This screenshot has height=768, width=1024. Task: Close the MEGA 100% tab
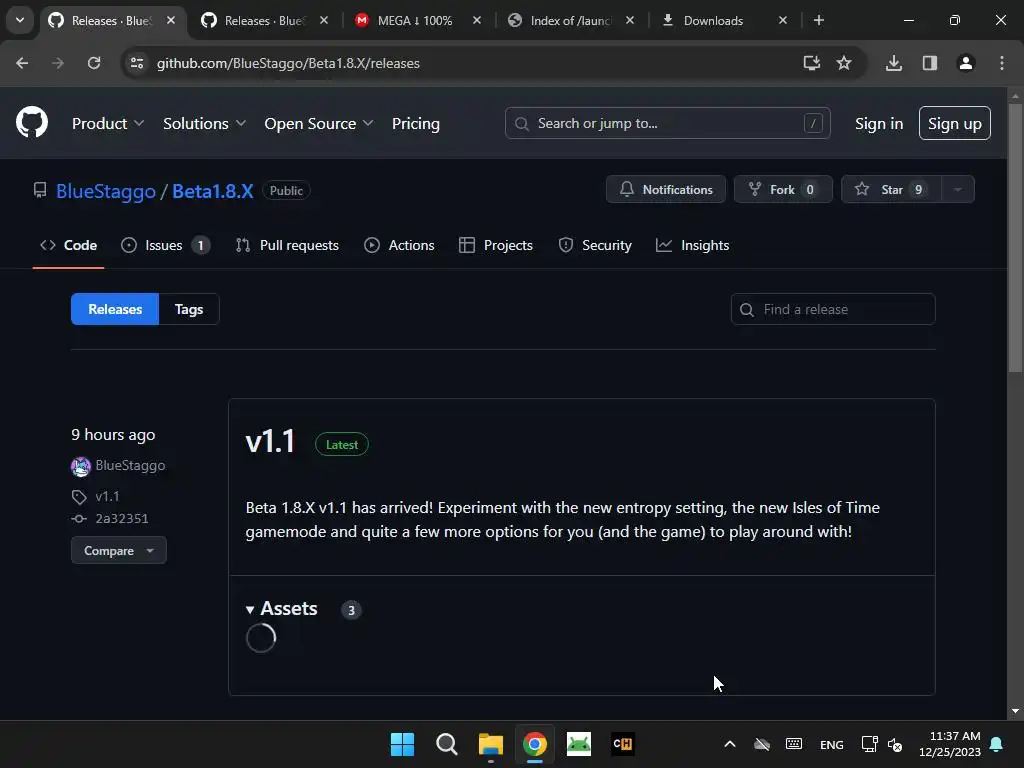click(477, 20)
